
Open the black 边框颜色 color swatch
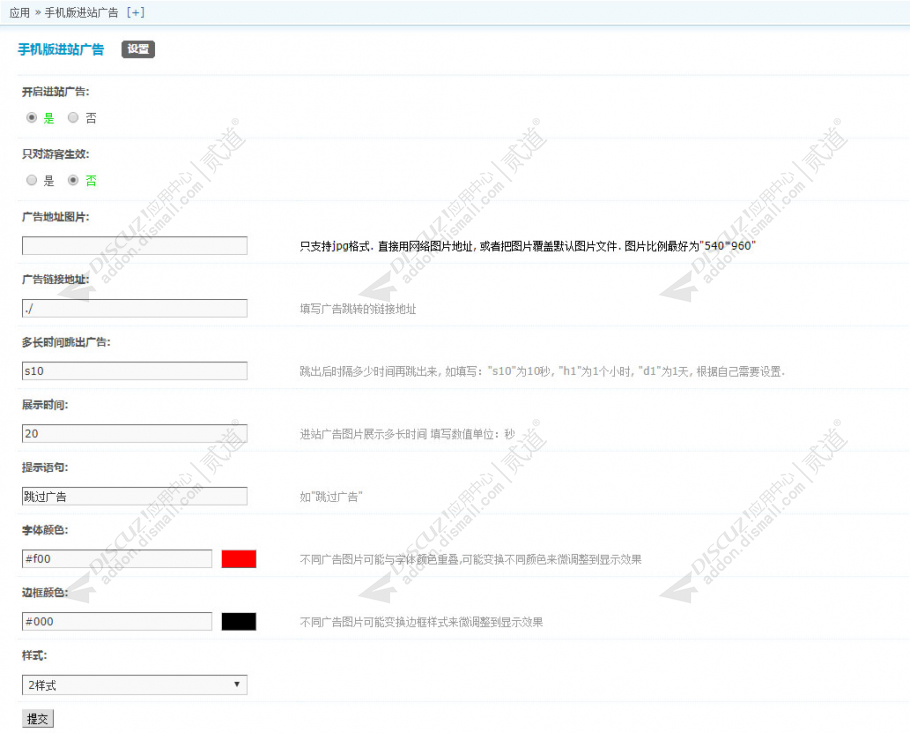239,622
